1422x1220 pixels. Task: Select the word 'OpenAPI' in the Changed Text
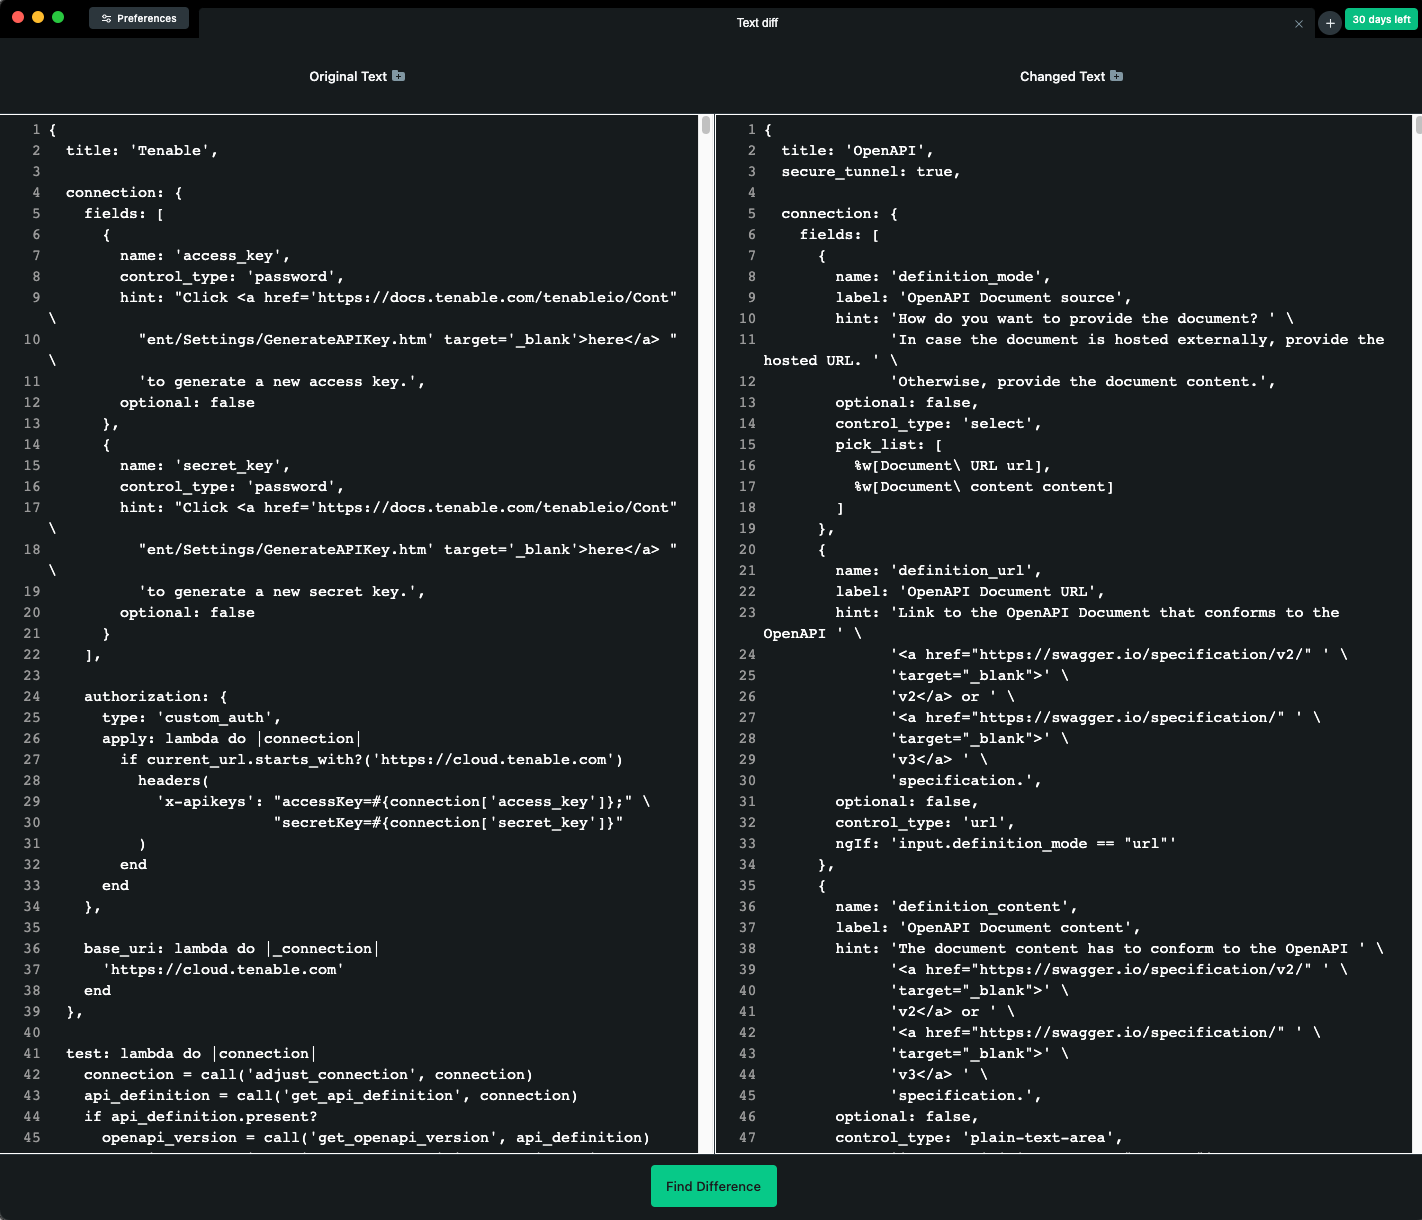[882, 150]
